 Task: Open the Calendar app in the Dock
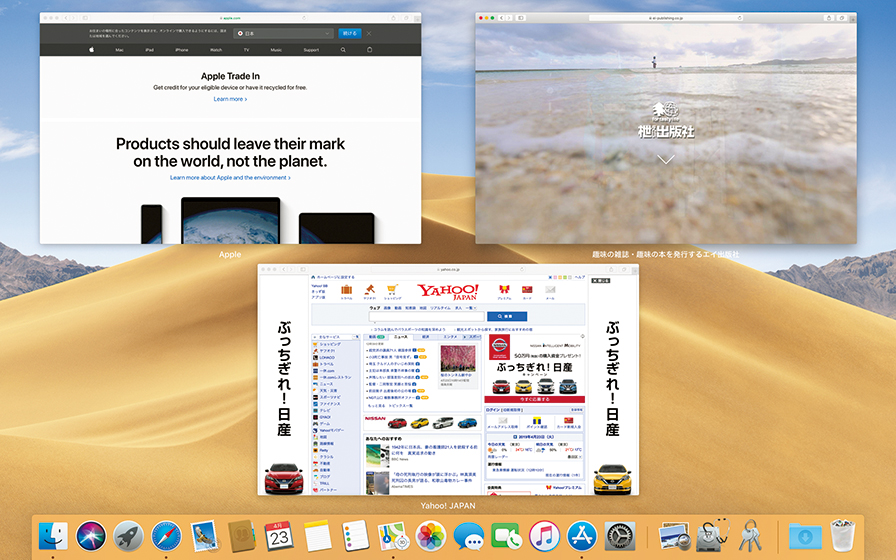tap(278, 536)
